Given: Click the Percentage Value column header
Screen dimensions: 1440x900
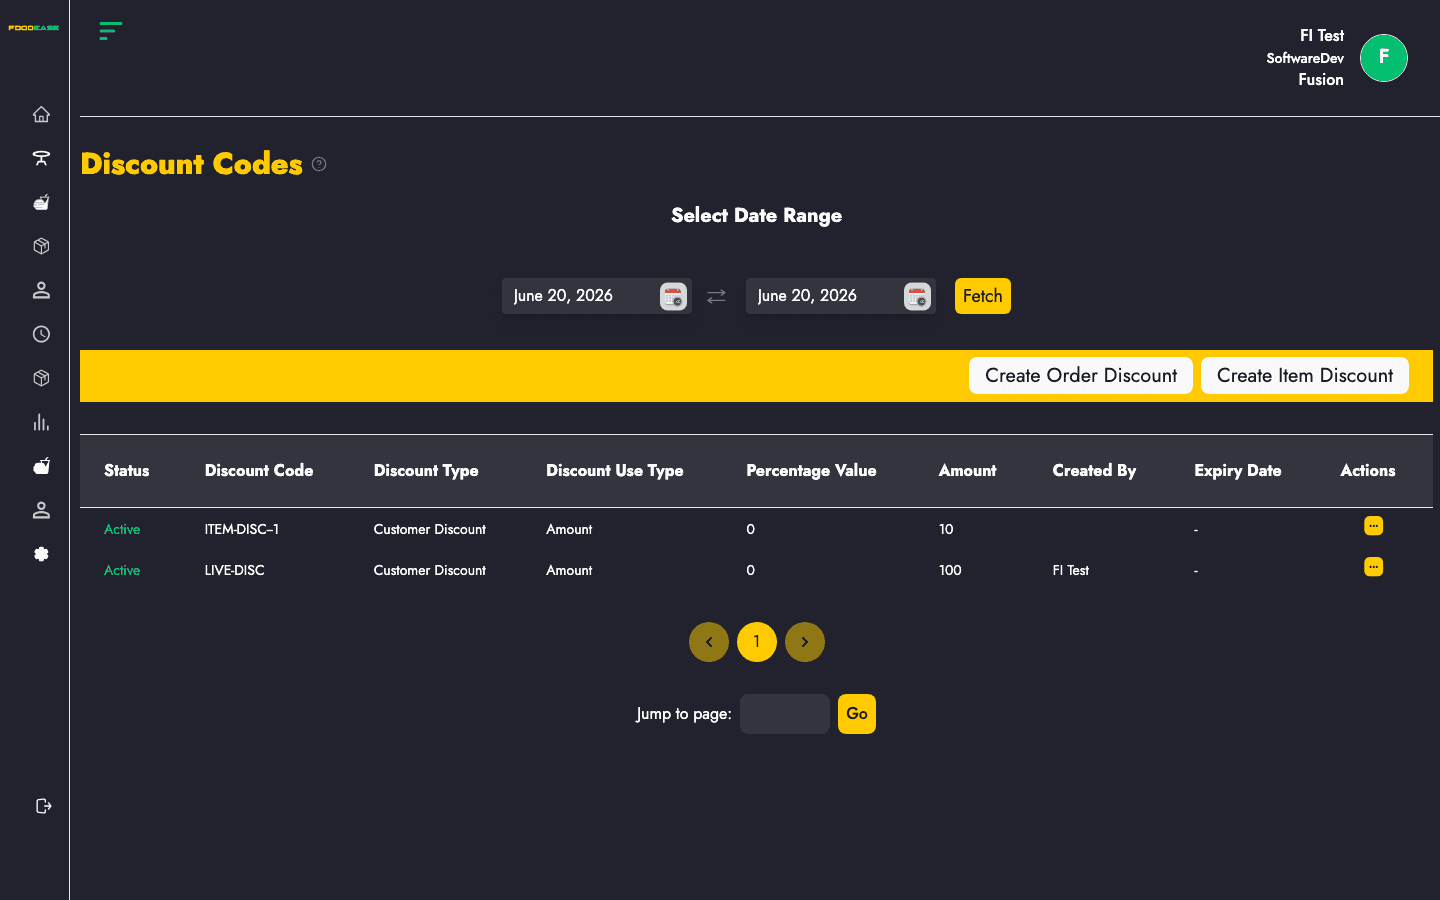Looking at the screenshot, I should point(811,471).
